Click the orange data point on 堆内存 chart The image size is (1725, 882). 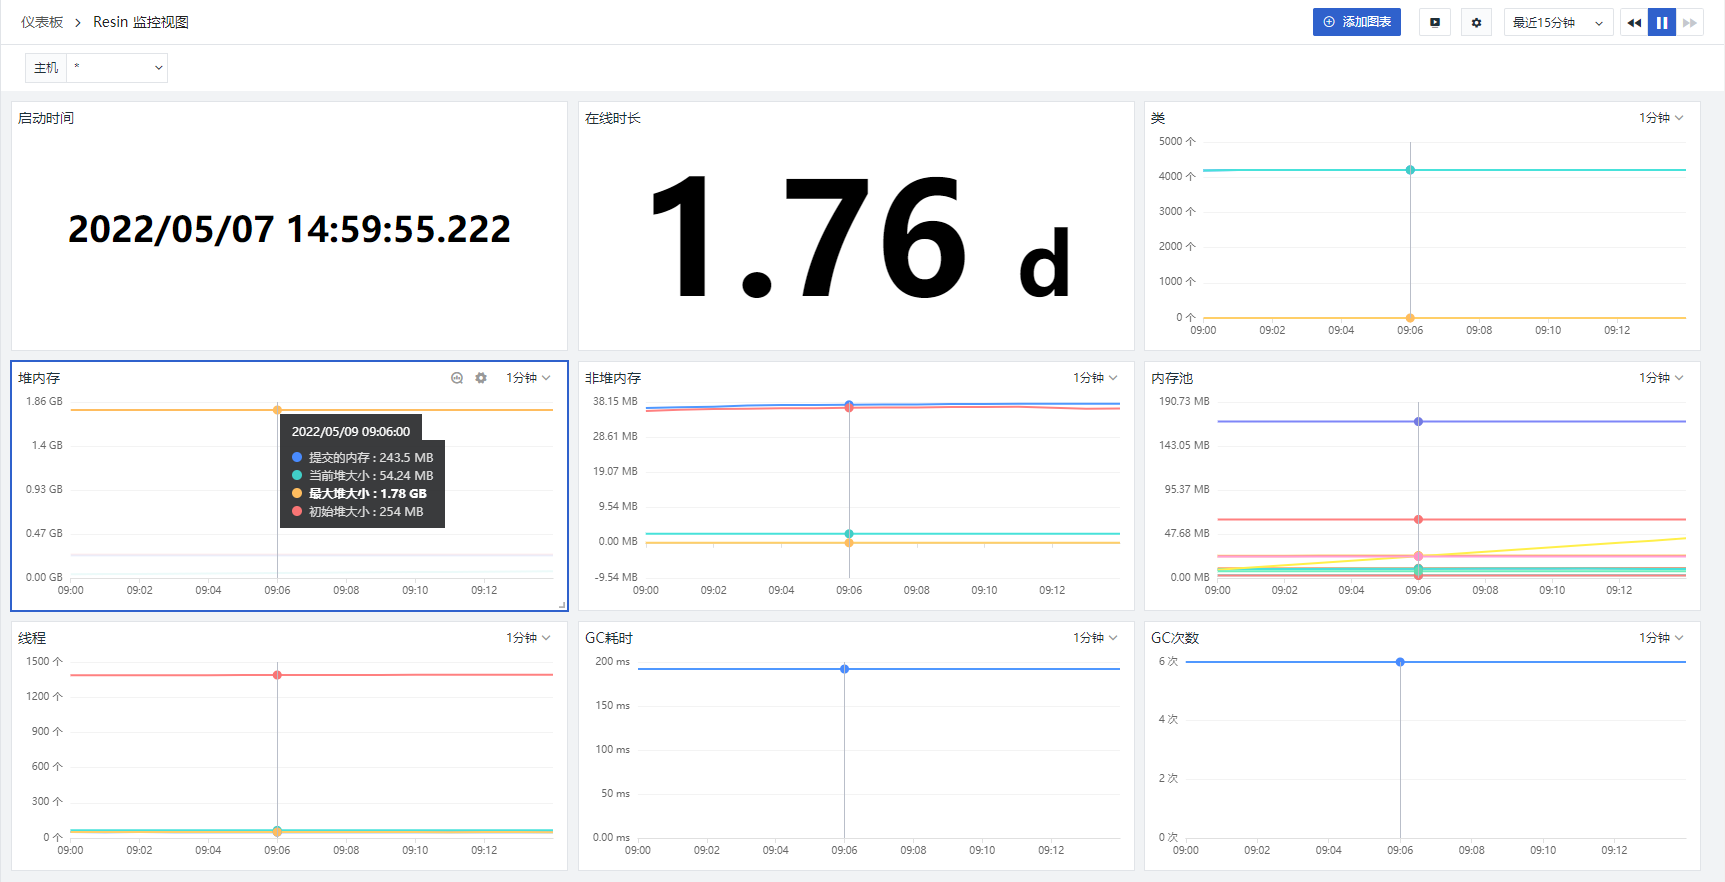(x=277, y=410)
